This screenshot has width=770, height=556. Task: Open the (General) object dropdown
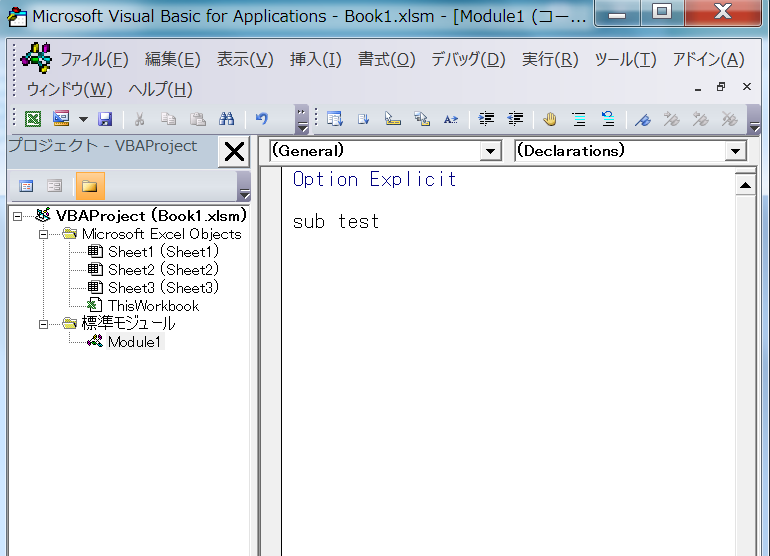coord(490,151)
